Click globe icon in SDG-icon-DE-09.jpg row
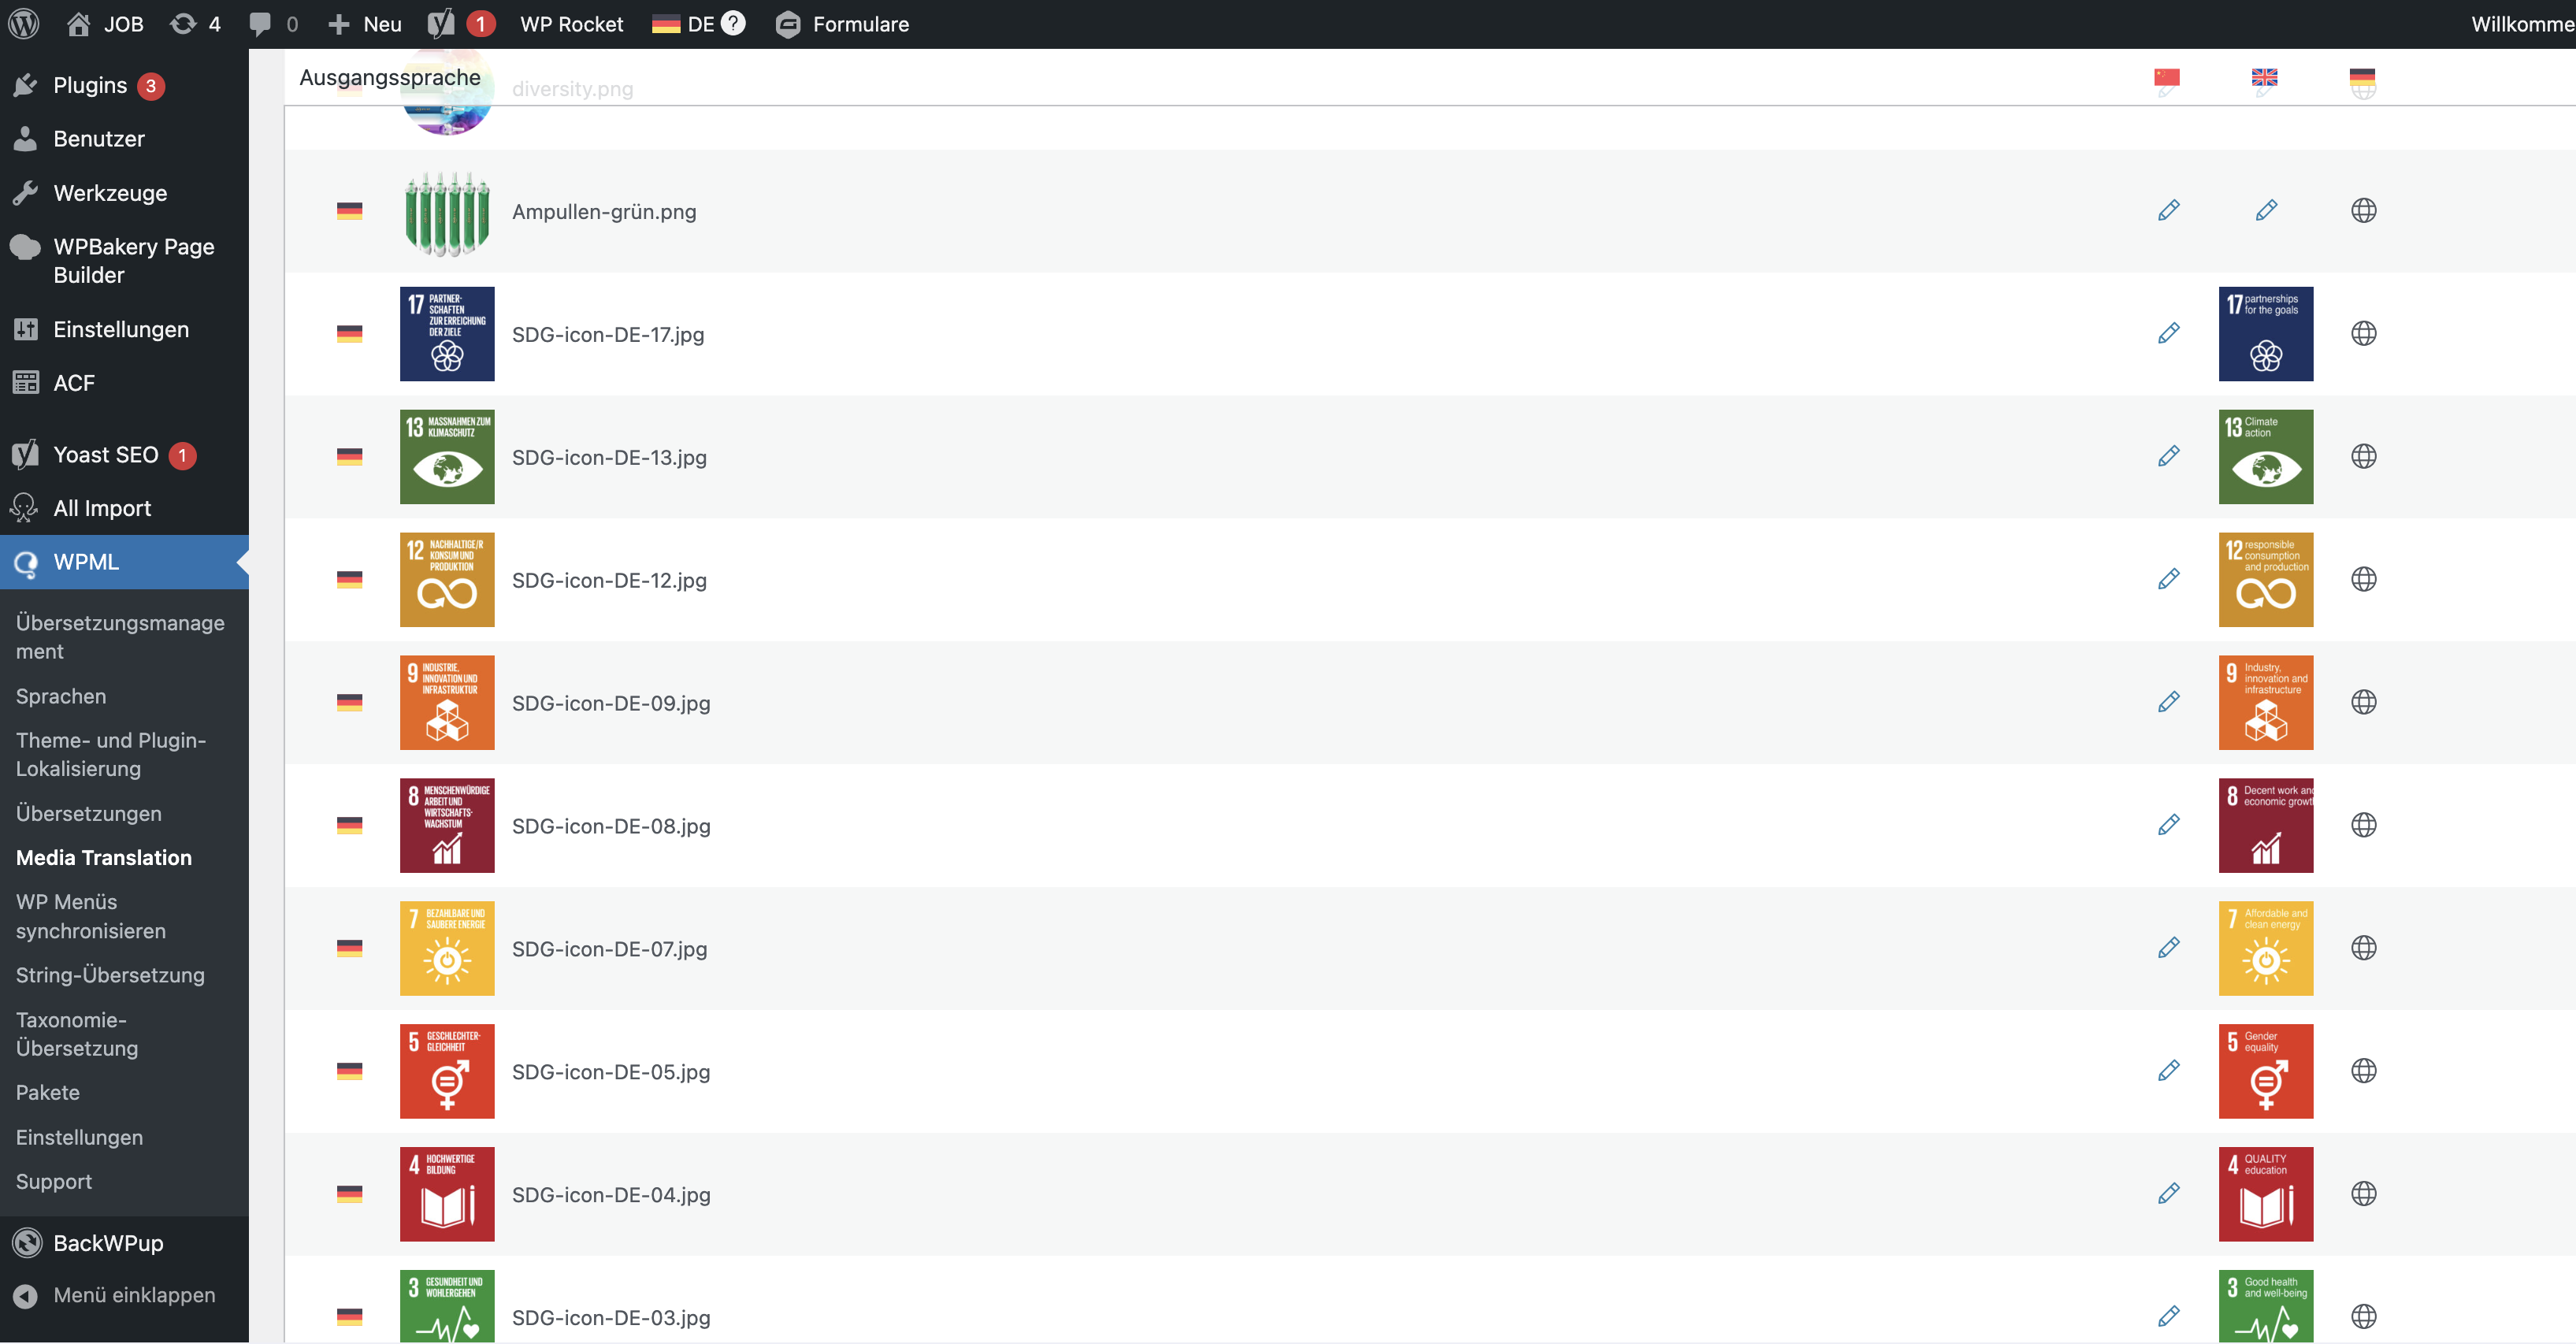 coord(2363,702)
